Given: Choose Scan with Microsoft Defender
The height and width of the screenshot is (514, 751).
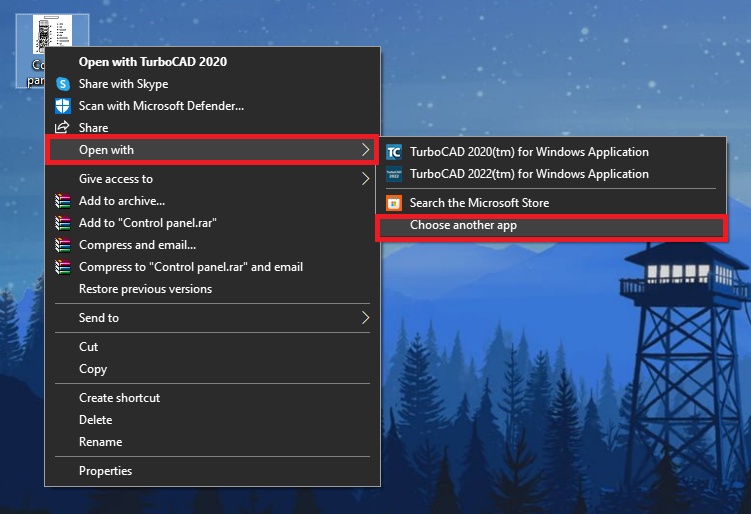Looking at the screenshot, I should (x=213, y=106).
